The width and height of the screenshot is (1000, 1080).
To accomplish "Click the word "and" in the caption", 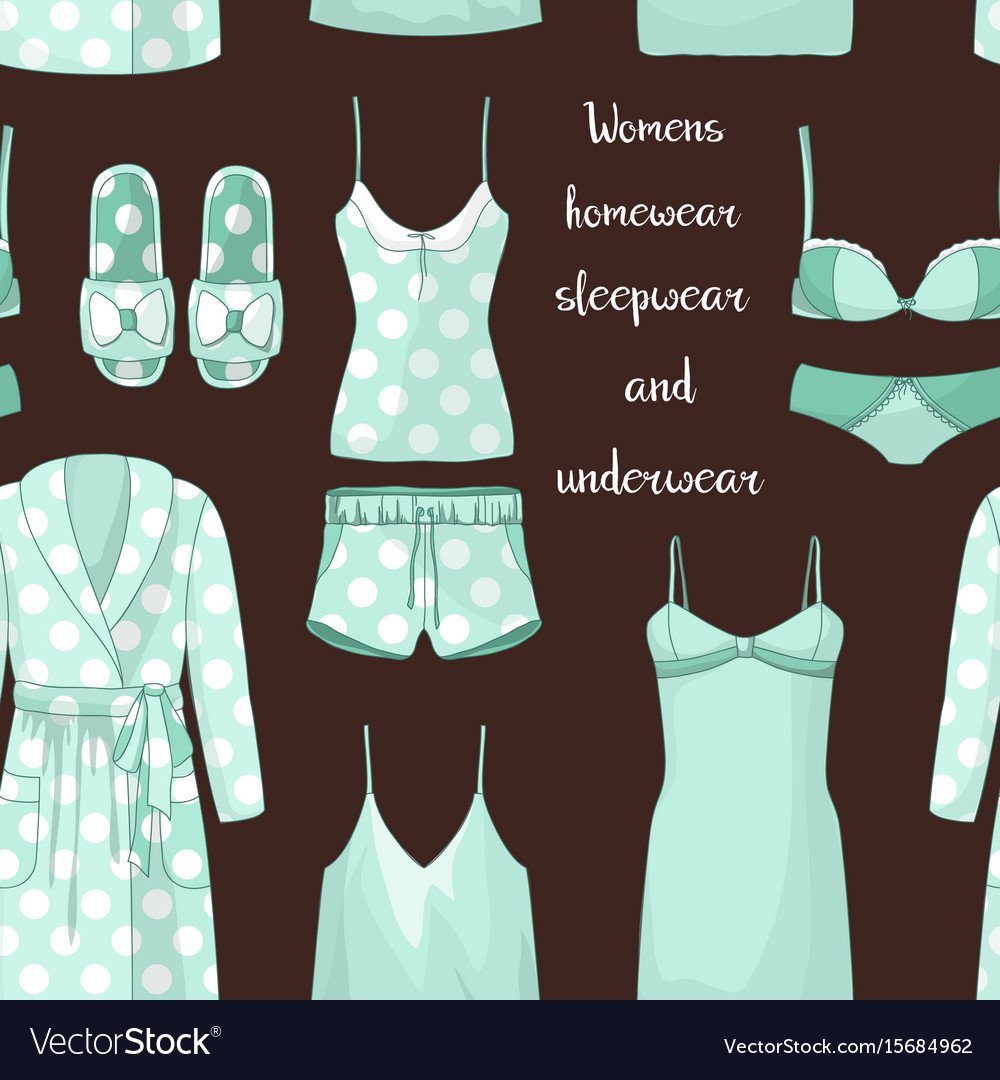I will [x=659, y=388].
